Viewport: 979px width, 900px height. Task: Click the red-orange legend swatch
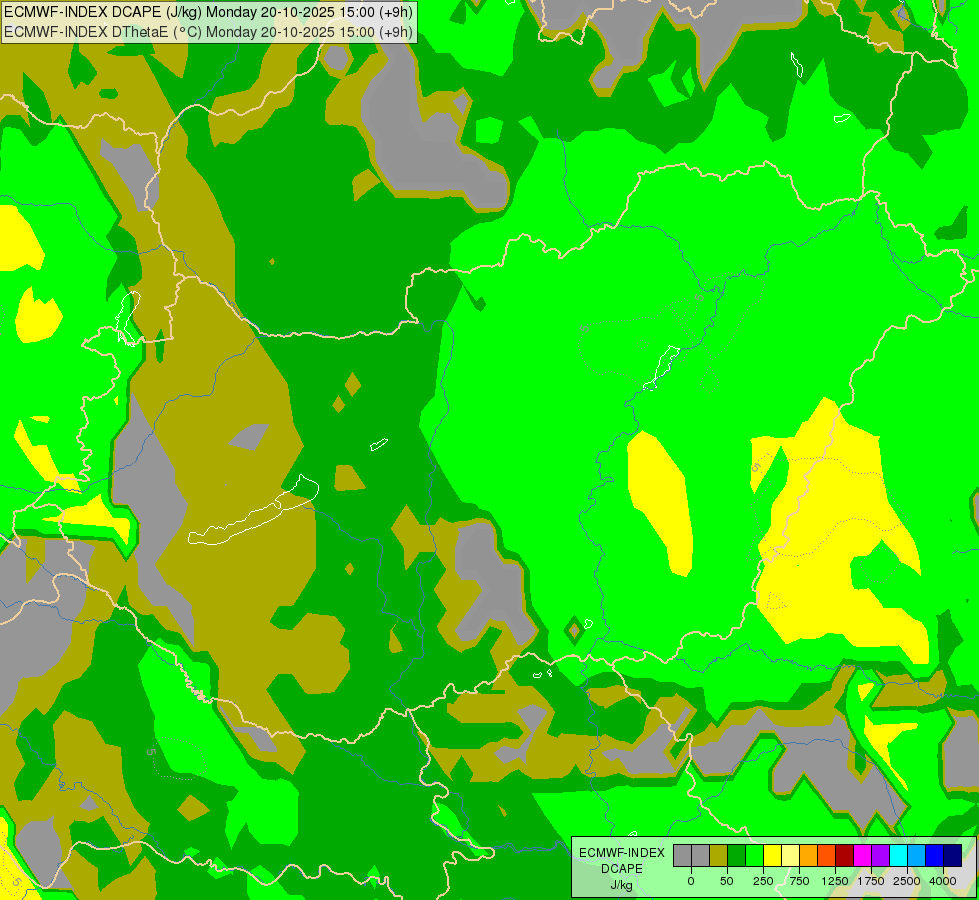pyautogui.click(x=827, y=856)
